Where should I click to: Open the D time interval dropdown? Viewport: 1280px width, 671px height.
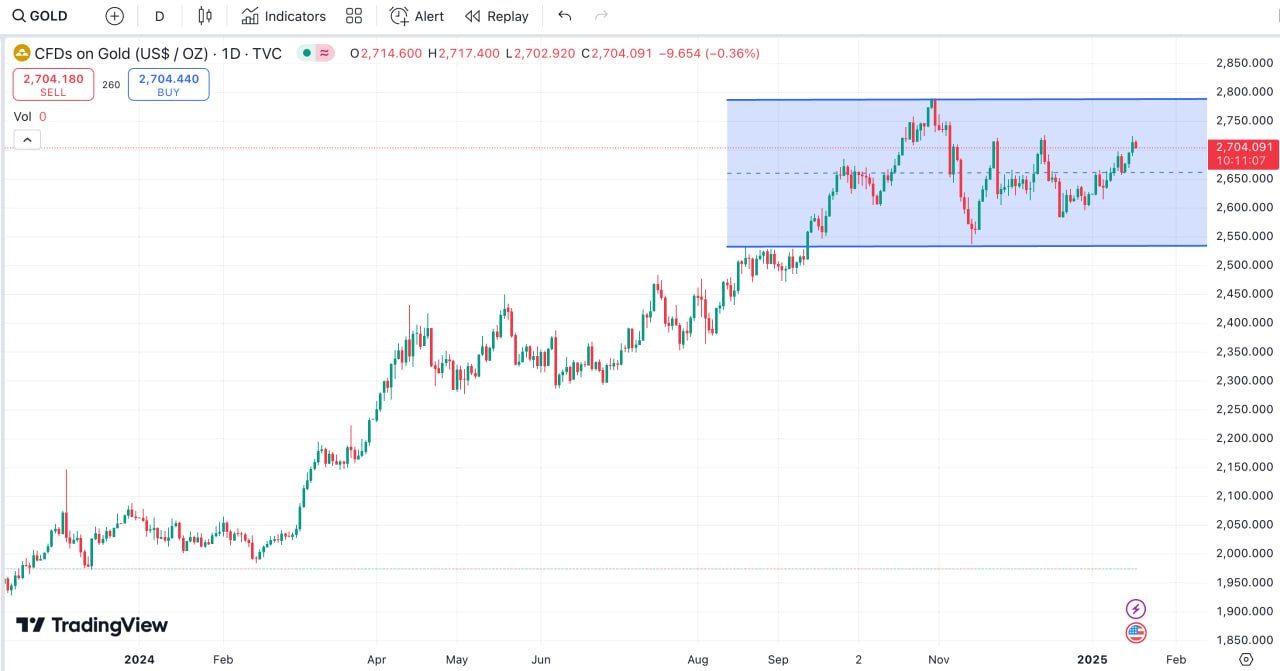pos(159,16)
